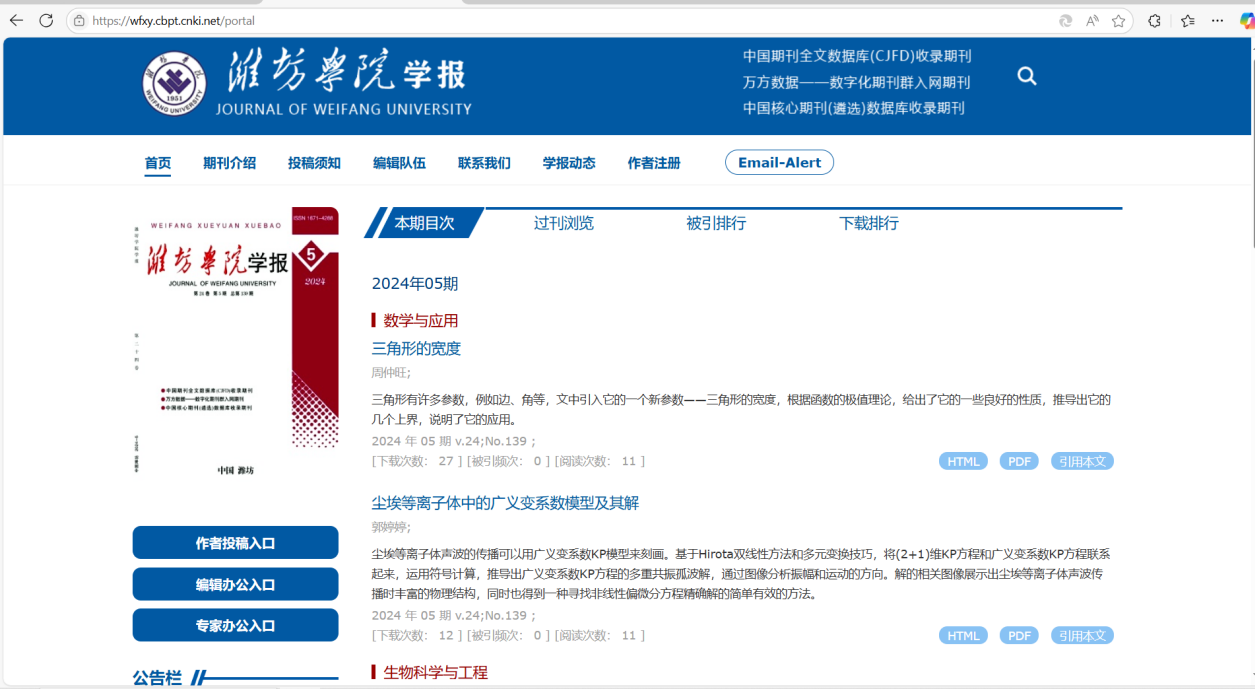Image resolution: width=1255 pixels, height=689 pixels.
Task: Switch to the 过刊浏览 tab
Action: [x=563, y=223]
